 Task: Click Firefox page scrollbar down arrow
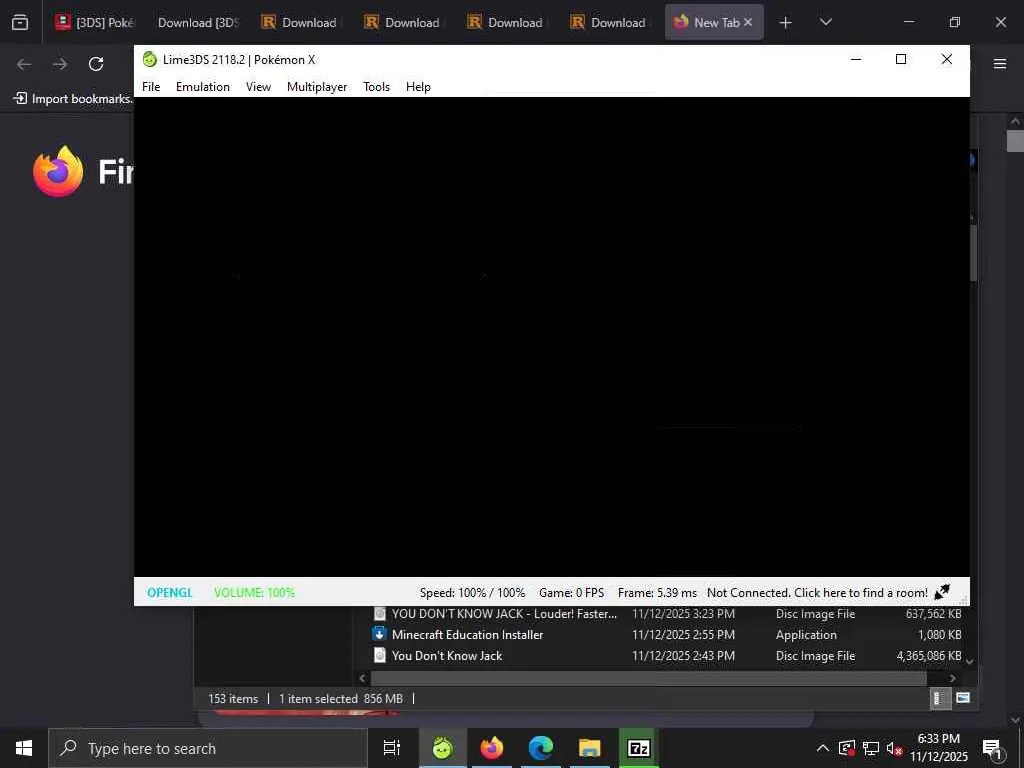pos(1015,720)
